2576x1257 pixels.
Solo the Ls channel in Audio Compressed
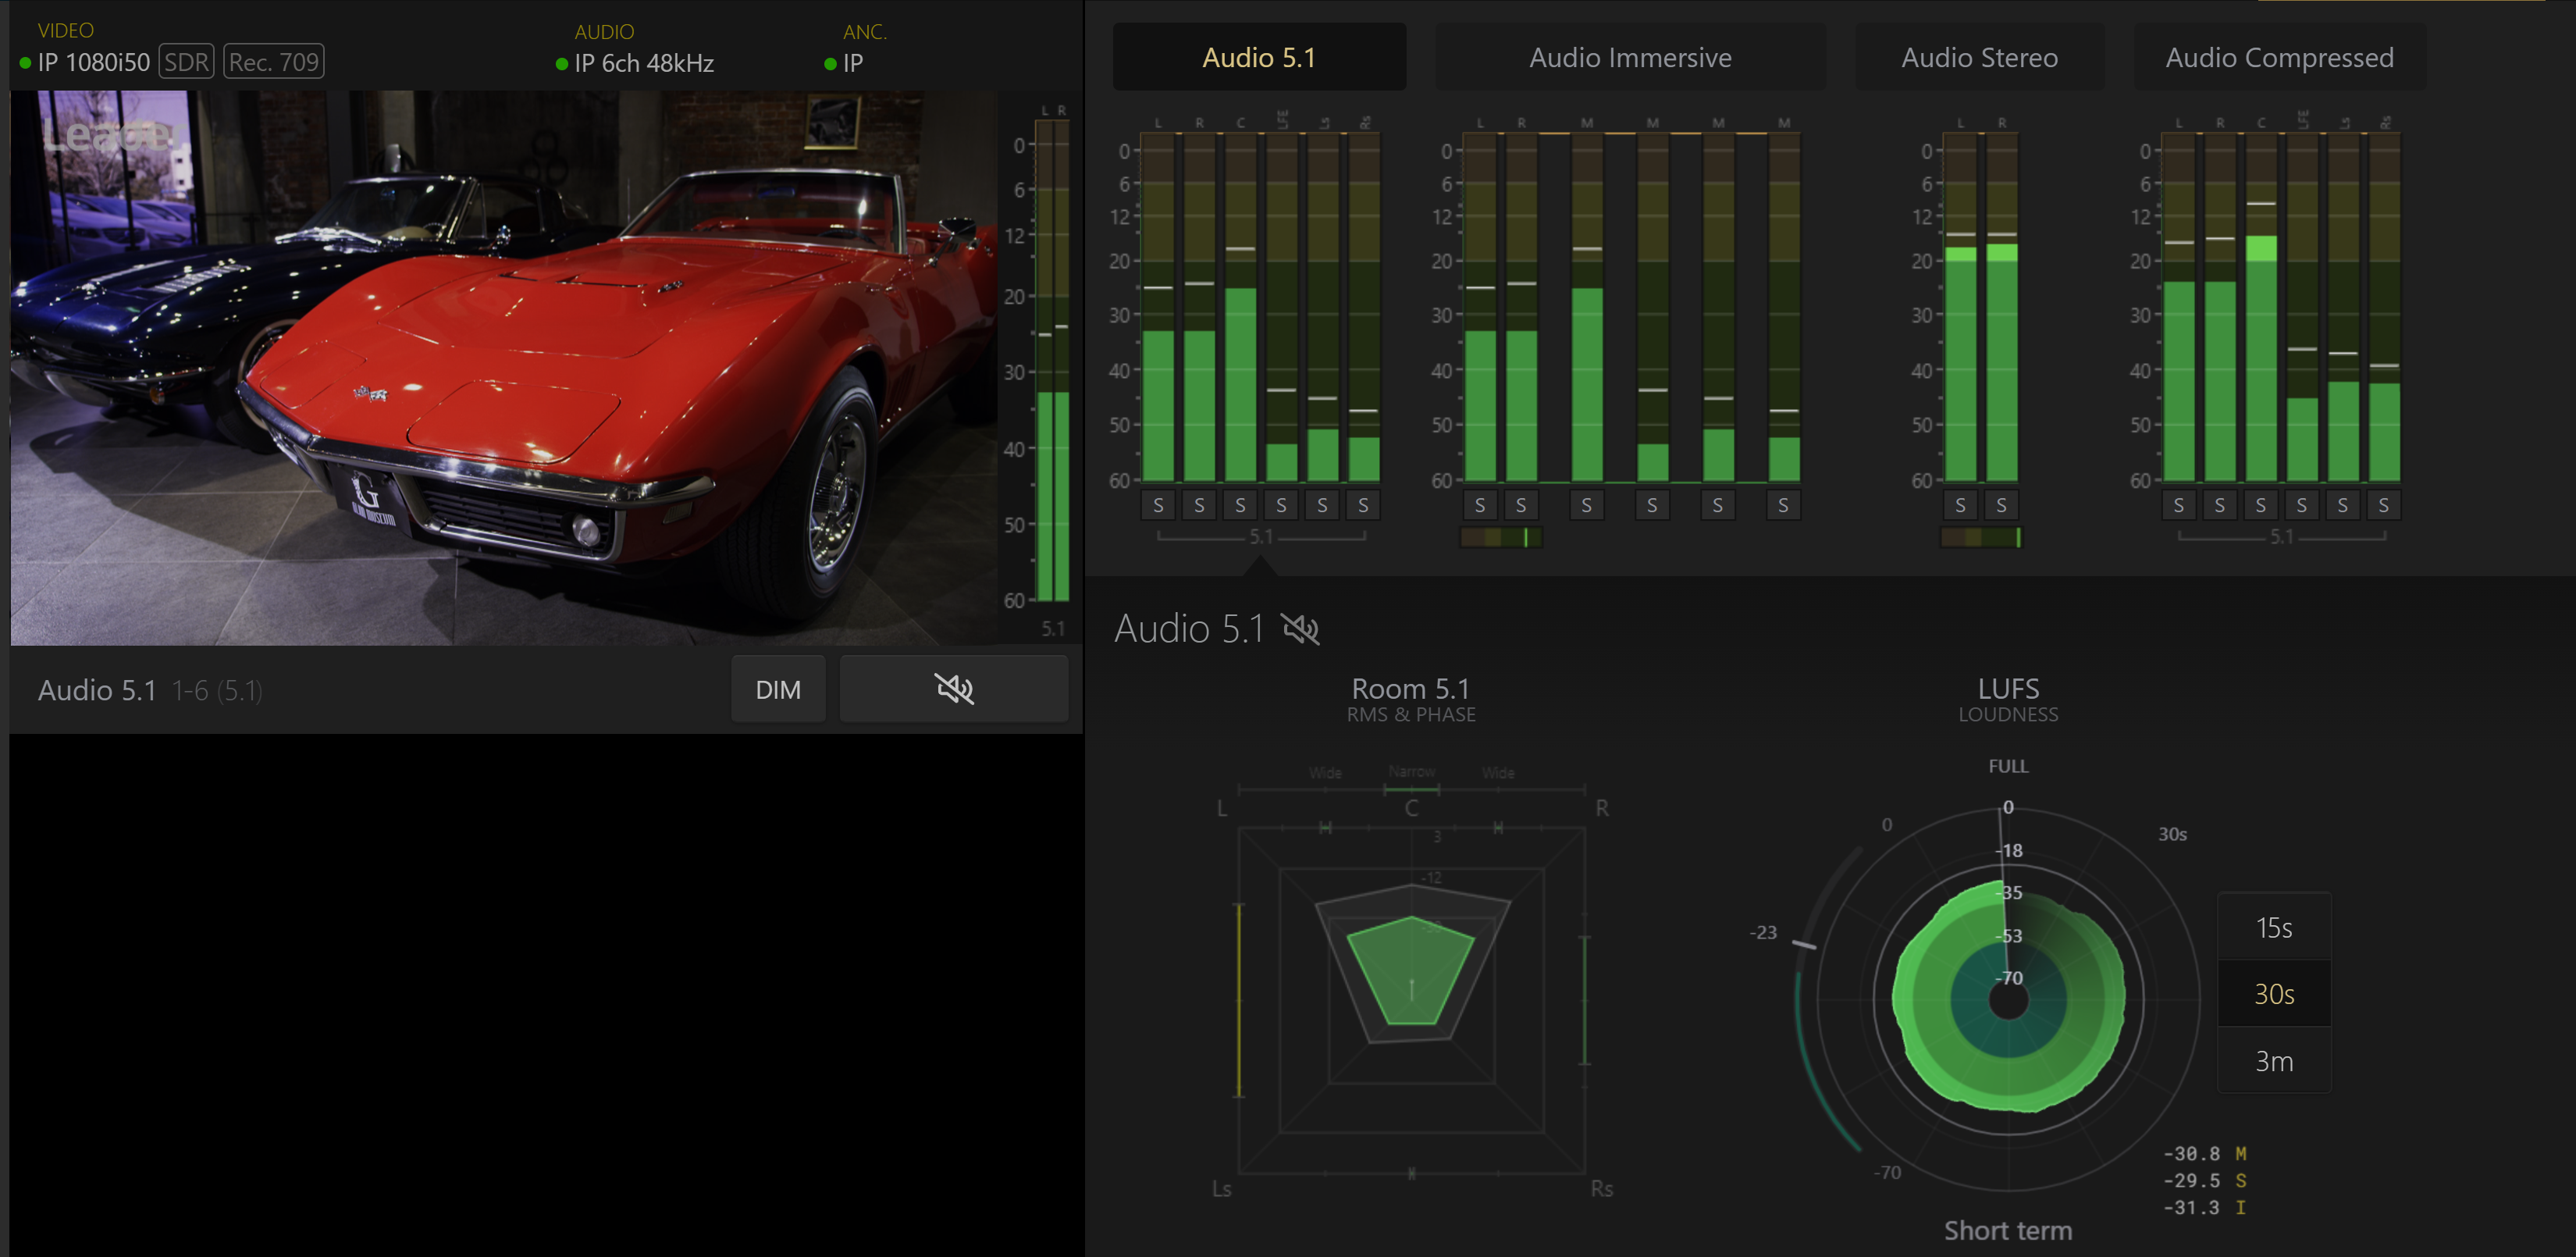2343,505
